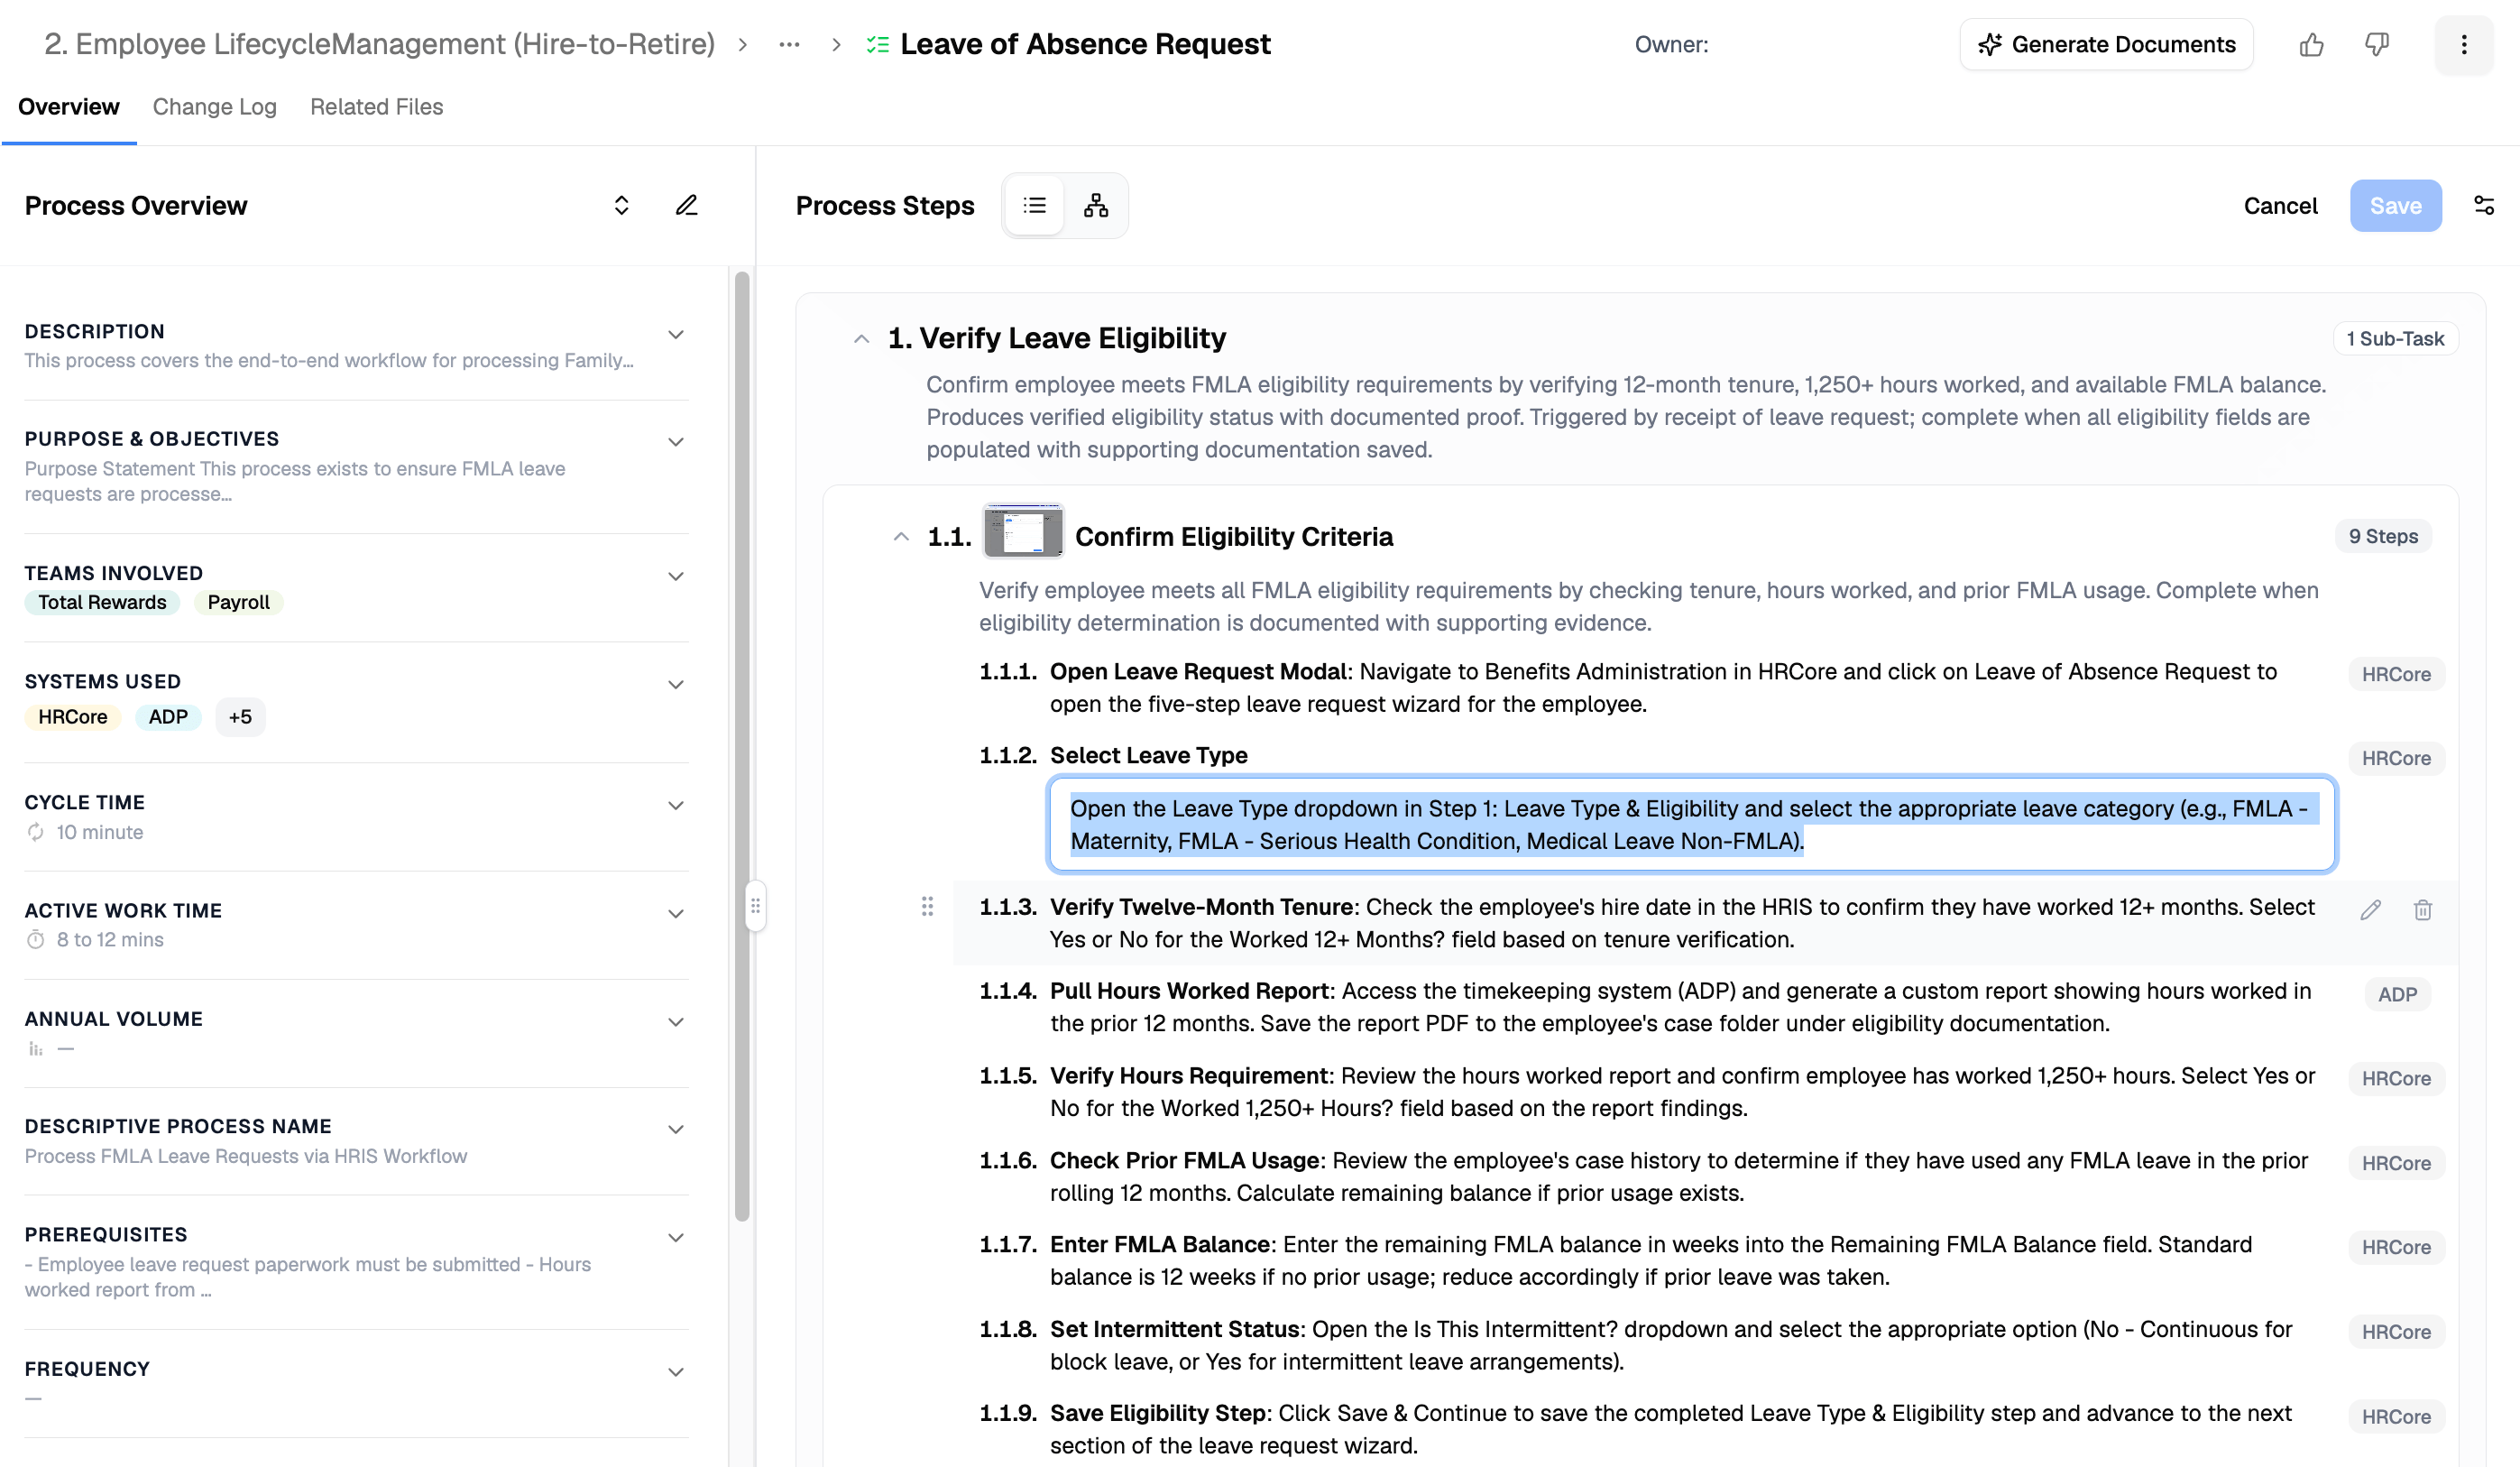Click the Active Work Time stopwatch icon

click(x=36, y=939)
